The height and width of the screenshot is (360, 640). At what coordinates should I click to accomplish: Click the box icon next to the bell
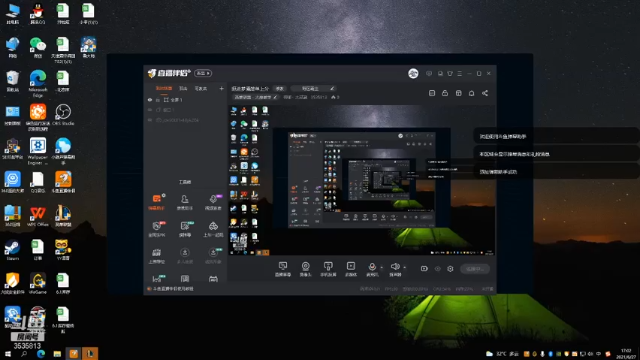[x=458, y=93]
